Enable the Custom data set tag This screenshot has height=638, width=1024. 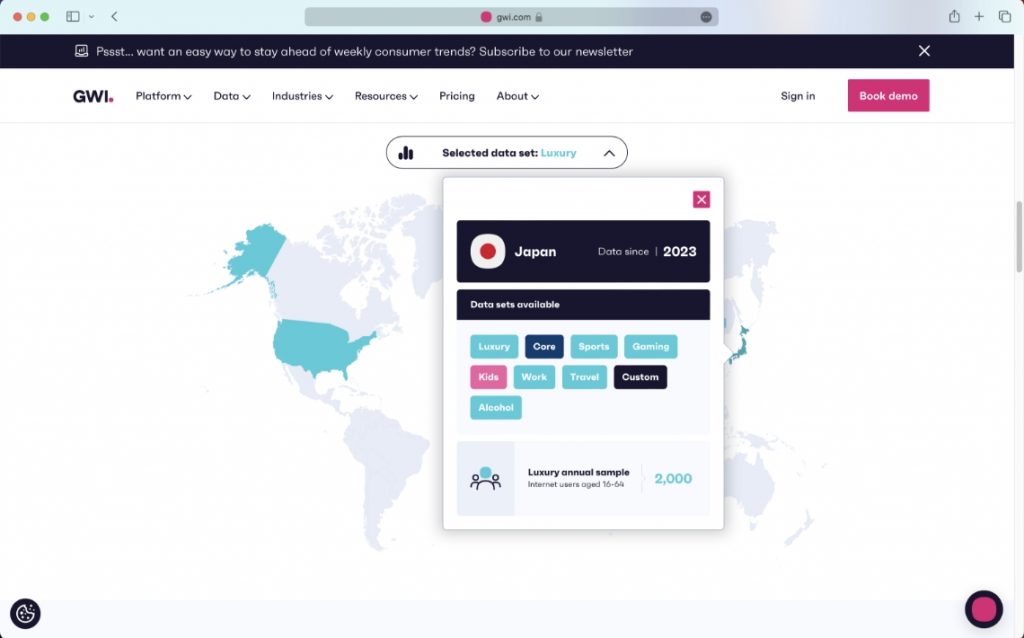coord(640,377)
